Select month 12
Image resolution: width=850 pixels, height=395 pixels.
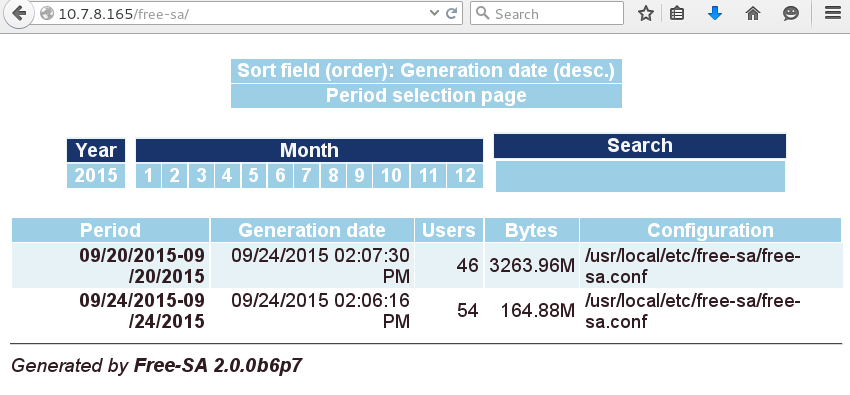(465, 176)
